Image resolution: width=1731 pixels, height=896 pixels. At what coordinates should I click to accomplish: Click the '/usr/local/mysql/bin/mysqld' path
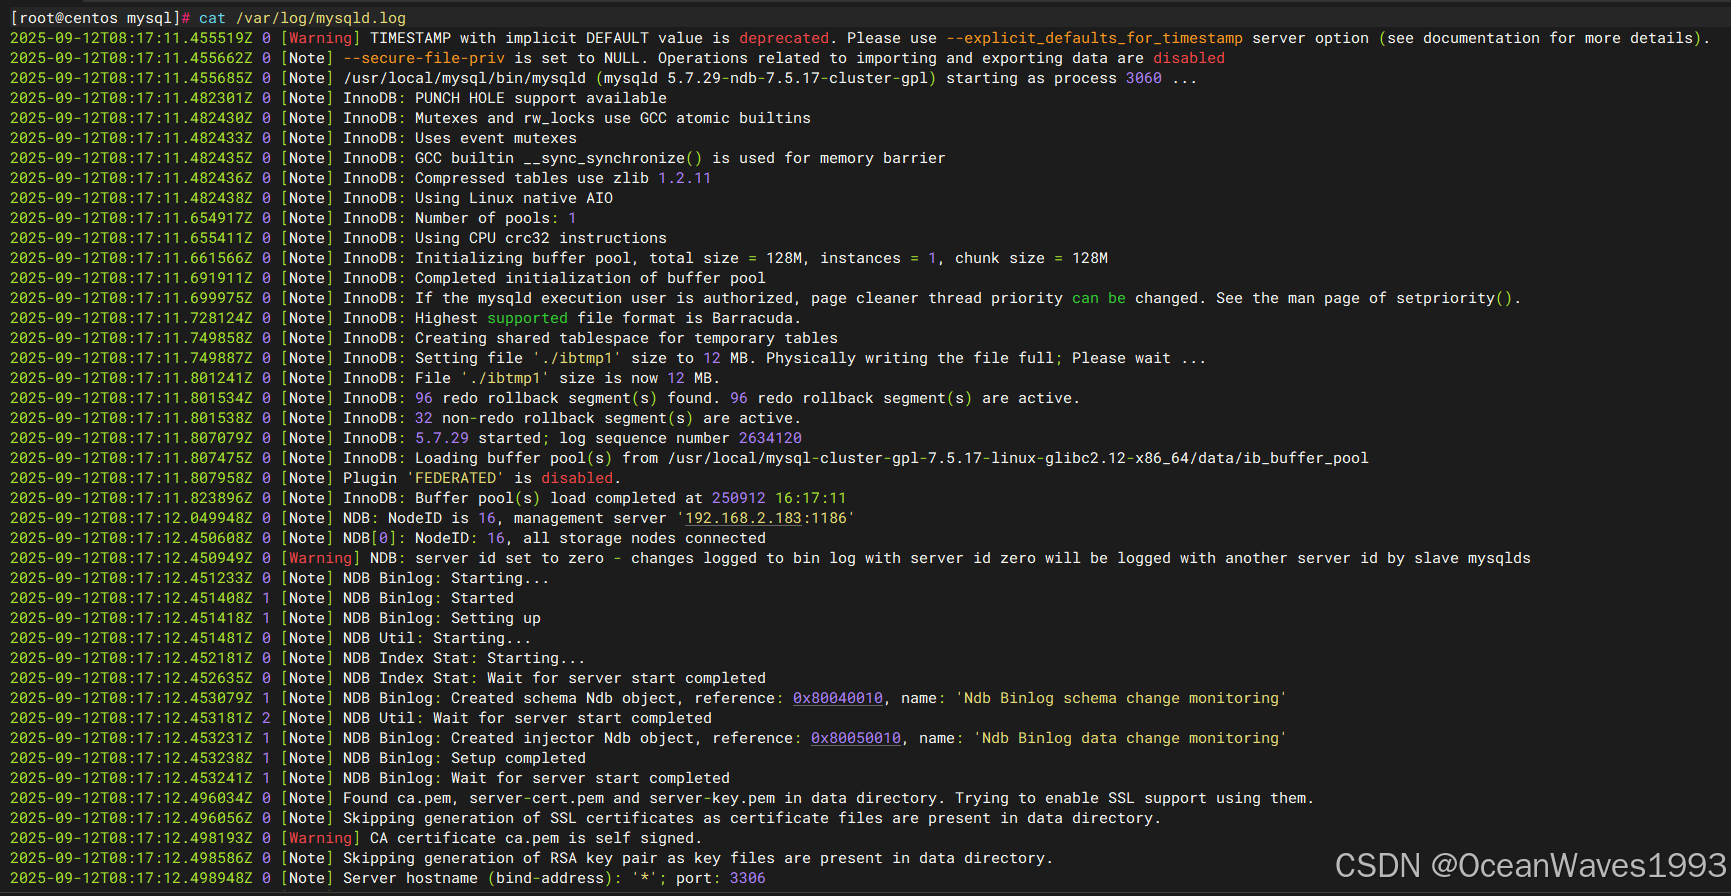pyautogui.click(x=464, y=78)
